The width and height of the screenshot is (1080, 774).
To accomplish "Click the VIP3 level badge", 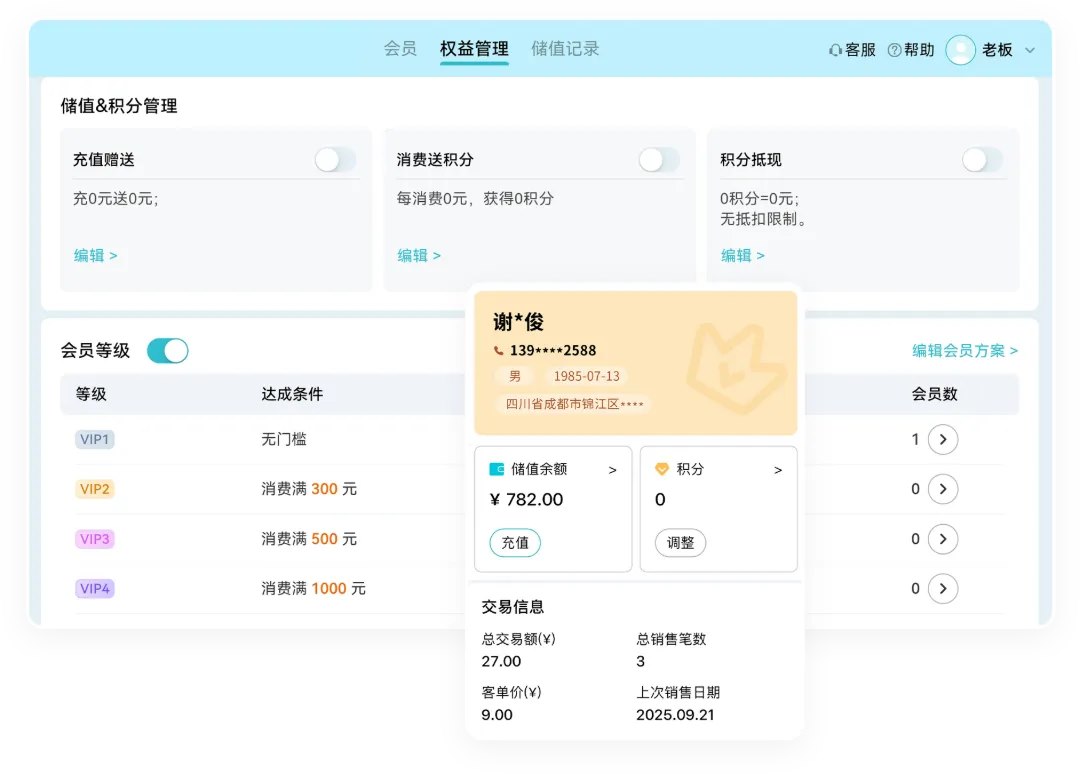I will coord(94,538).
